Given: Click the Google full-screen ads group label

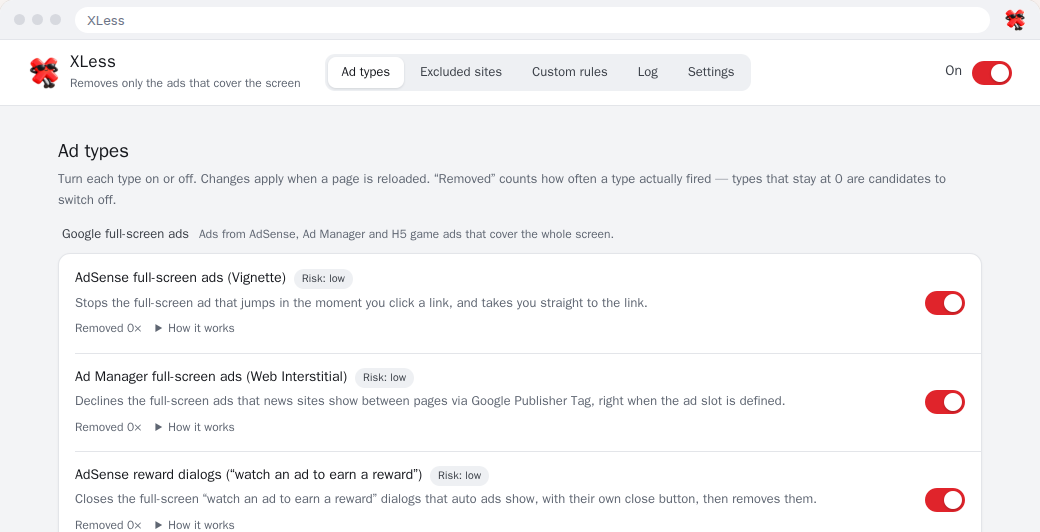Looking at the screenshot, I should (125, 234).
